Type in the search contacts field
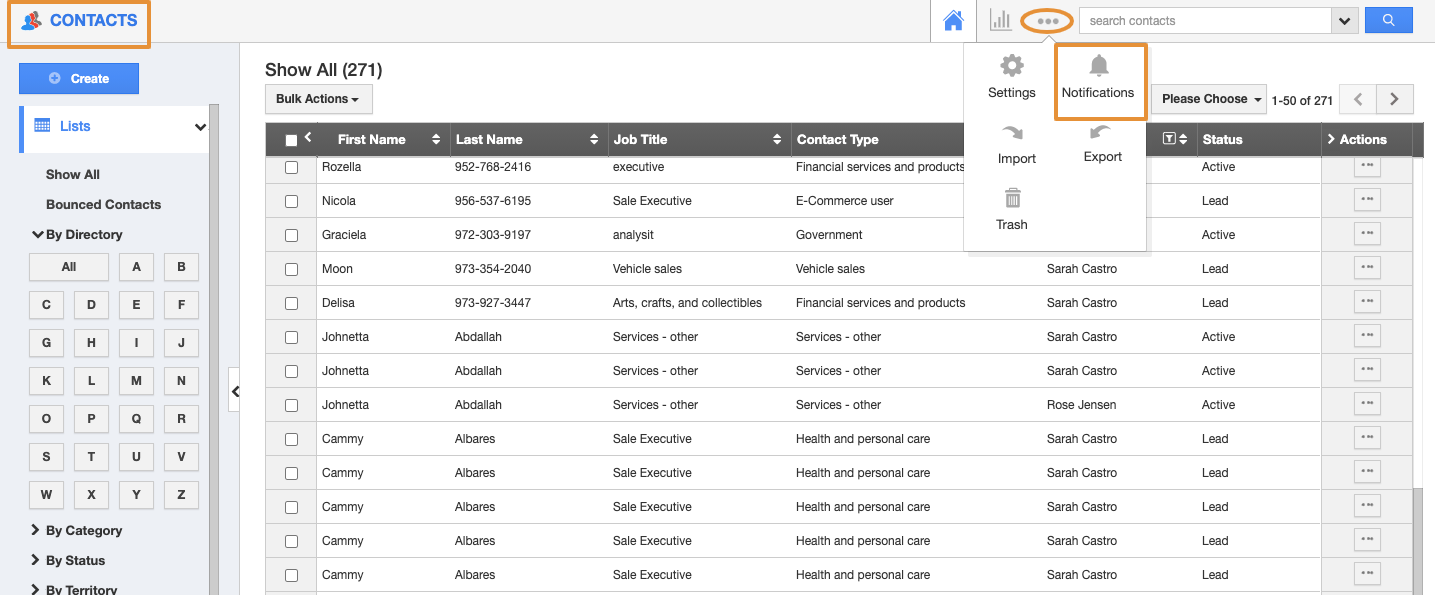This screenshot has width=1435, height=595. point(1205,21)
